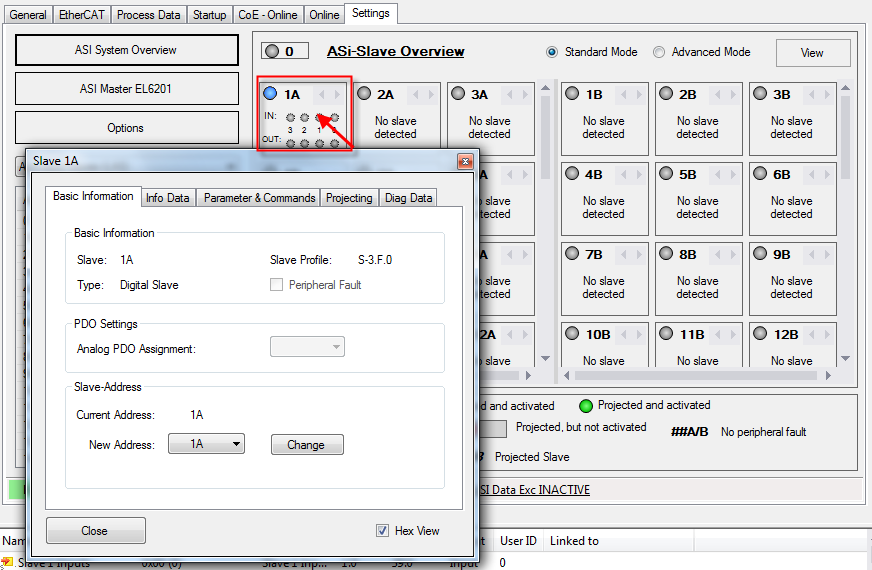This screenshot has width=872, height=570.
Task: Click the ASI Master EL6201 button
Action: [x=127, y=88]
